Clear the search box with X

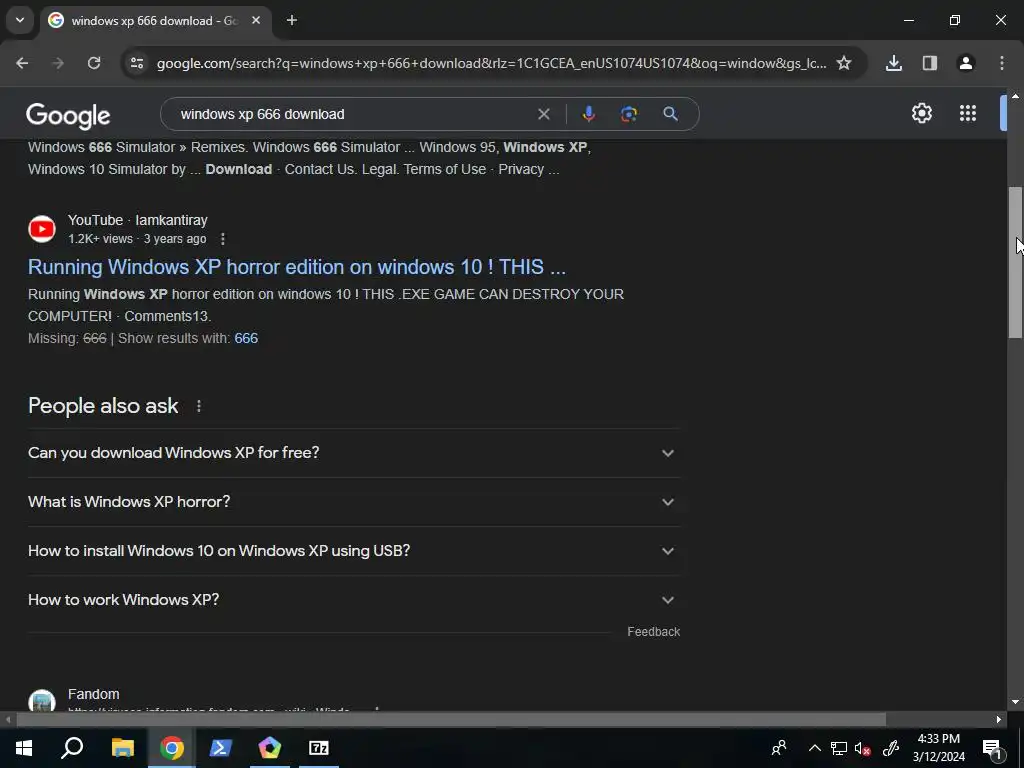543,114
